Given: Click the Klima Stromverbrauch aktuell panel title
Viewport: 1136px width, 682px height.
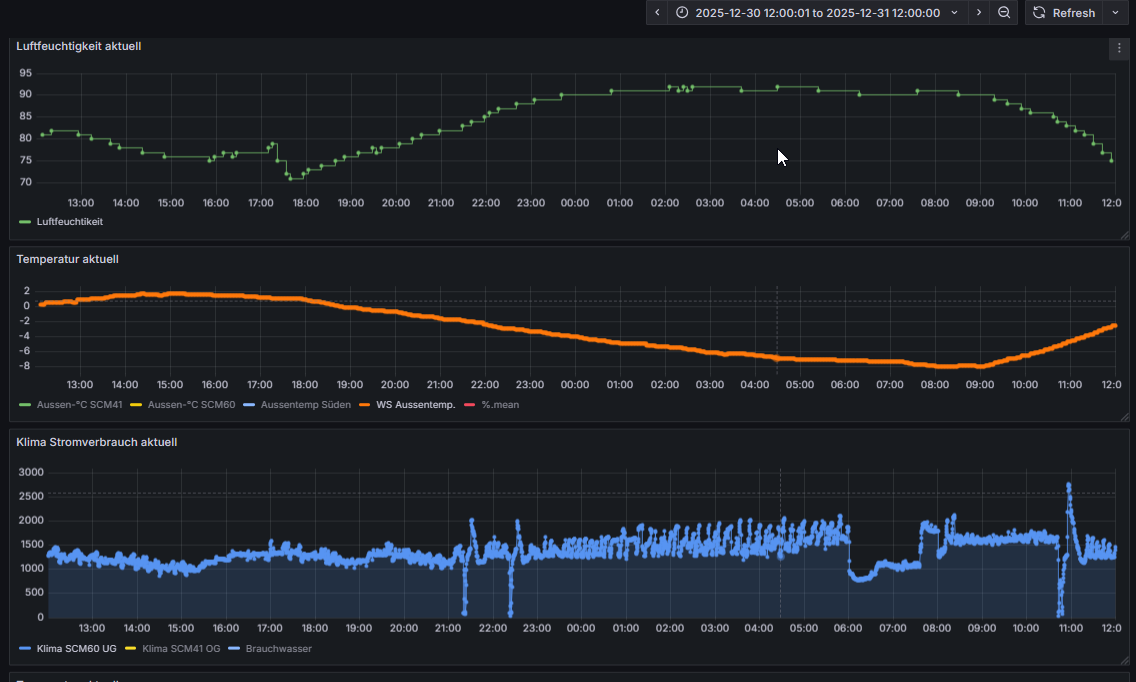Looking at the screenshot, I should (x=96, y=441).
